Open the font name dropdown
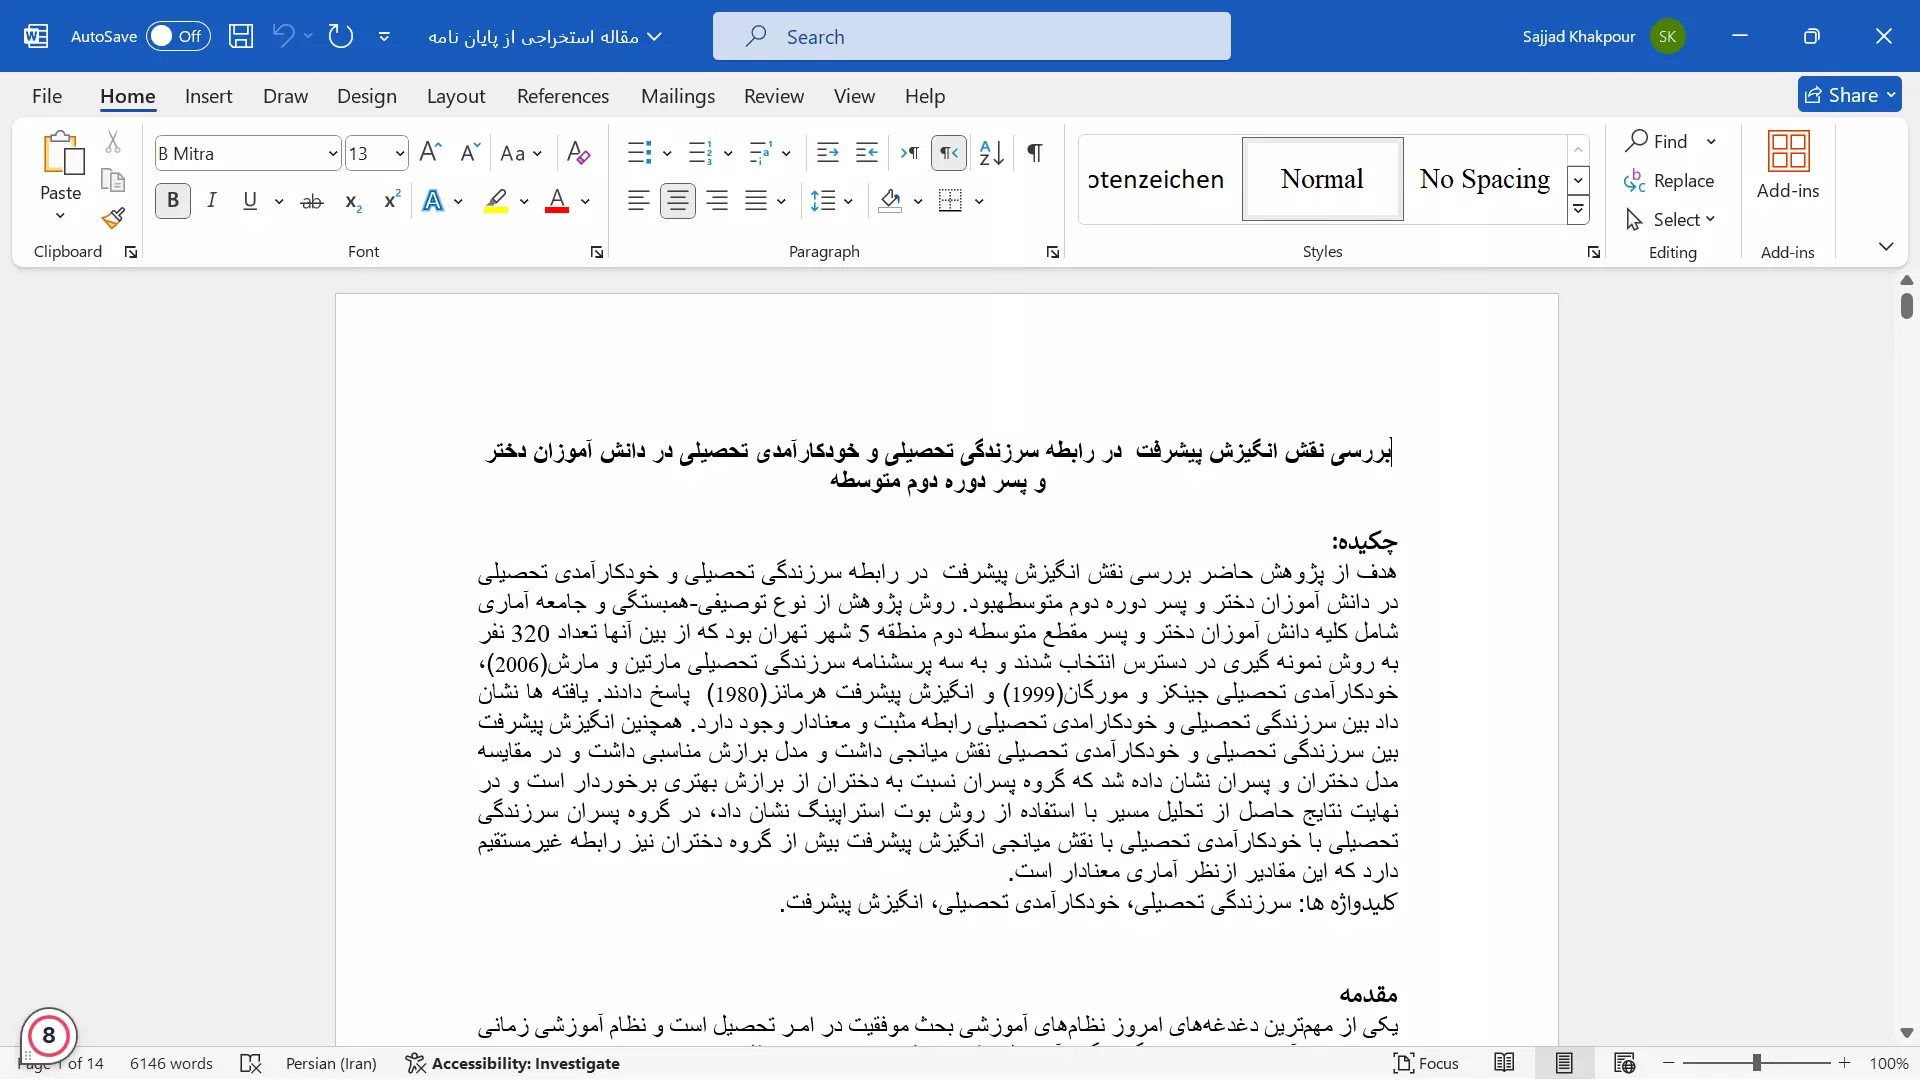The width and height of the screenshot is (1920, 1080). (333, 153)
